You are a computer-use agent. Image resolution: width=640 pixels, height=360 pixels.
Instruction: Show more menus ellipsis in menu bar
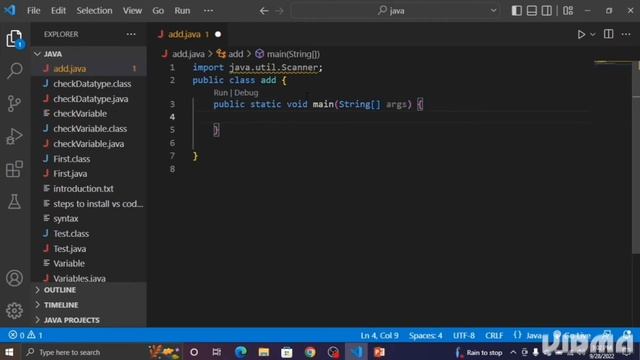point(208,11)
